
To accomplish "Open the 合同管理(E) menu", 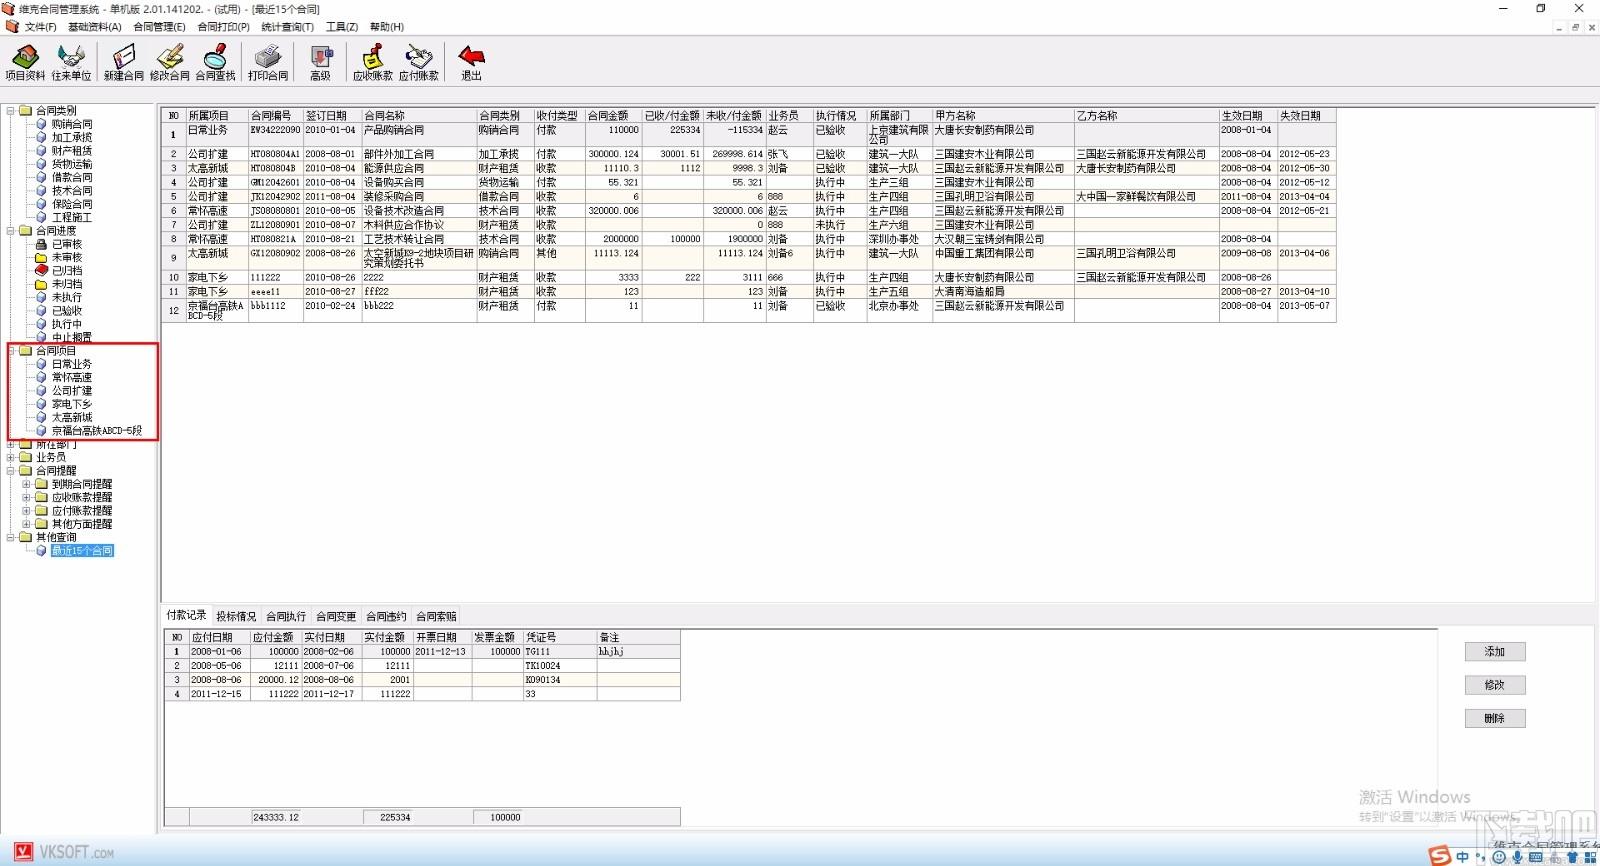I will [x=159, y=27].
